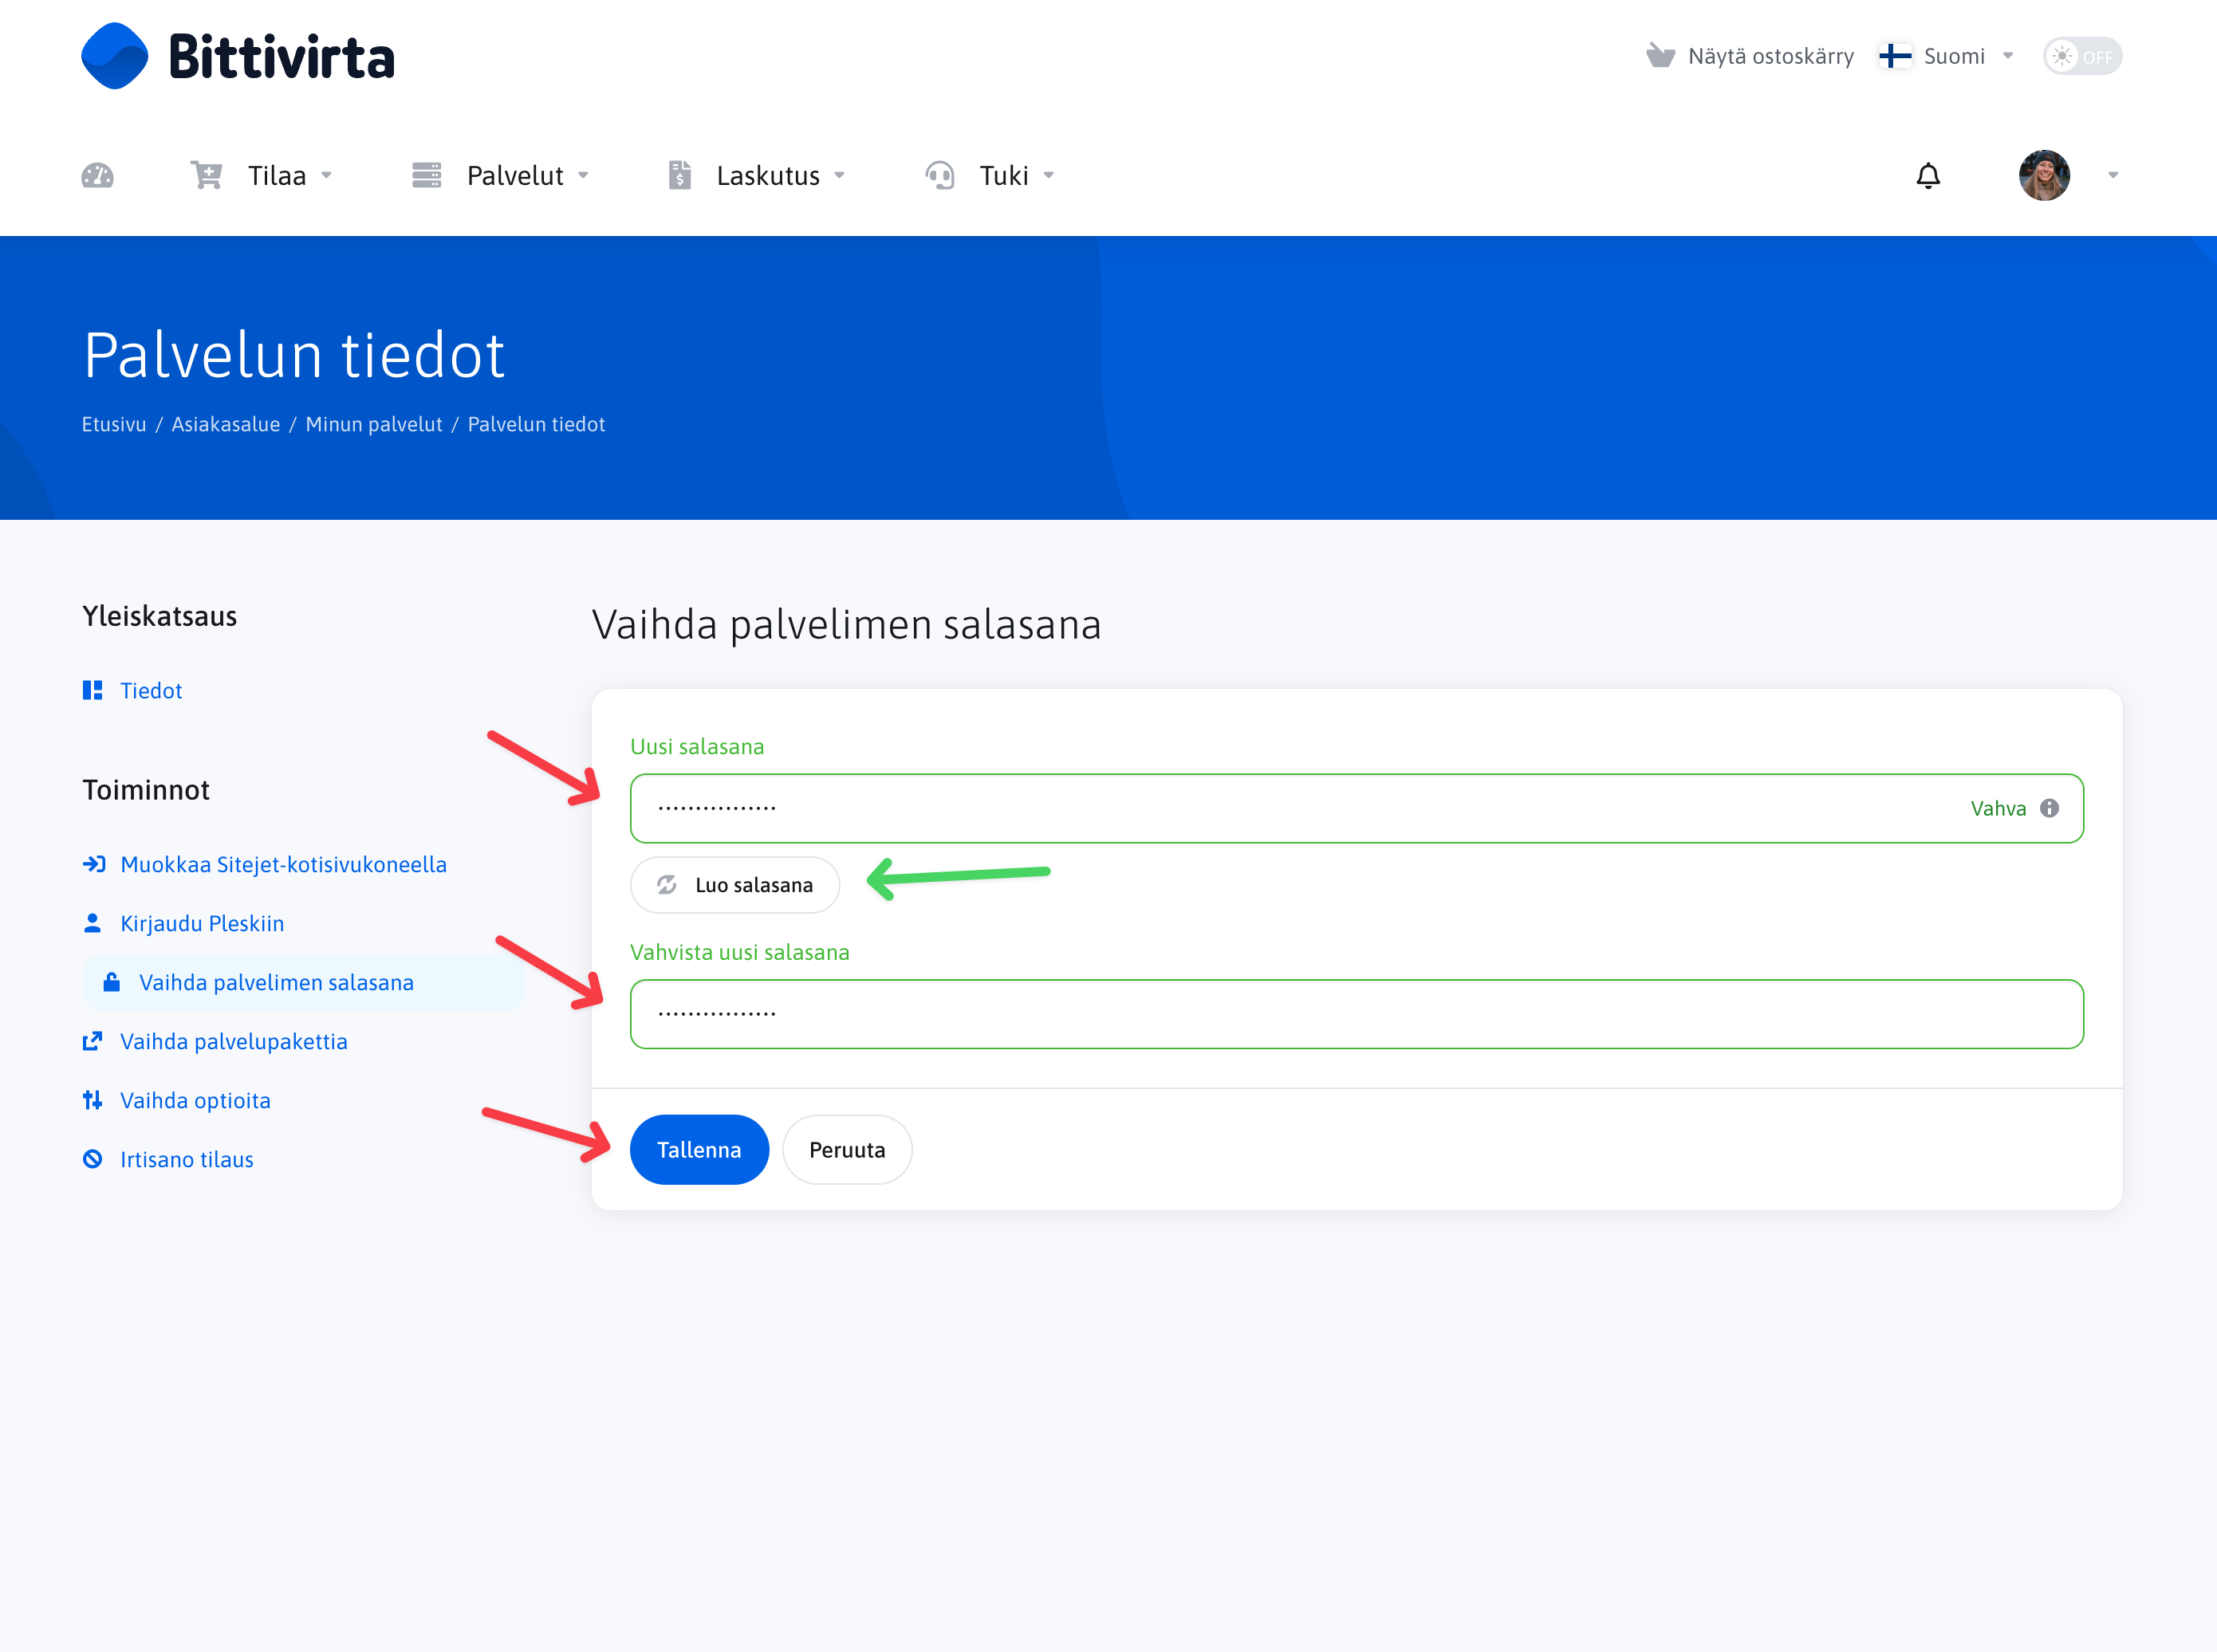Image resolution: width=2217 pixels, height=1652 pixels.
Task: Click the shopping basket icon
Action: point(1660,56)
